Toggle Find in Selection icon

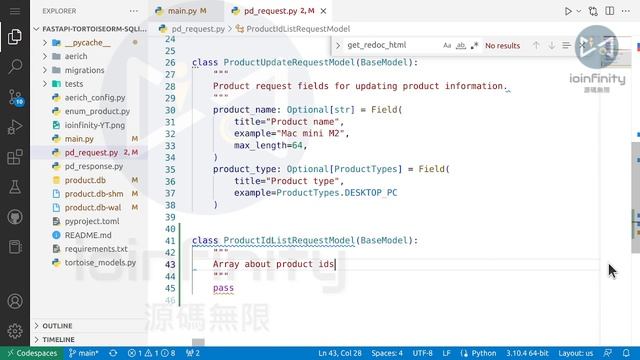[566, 45]
